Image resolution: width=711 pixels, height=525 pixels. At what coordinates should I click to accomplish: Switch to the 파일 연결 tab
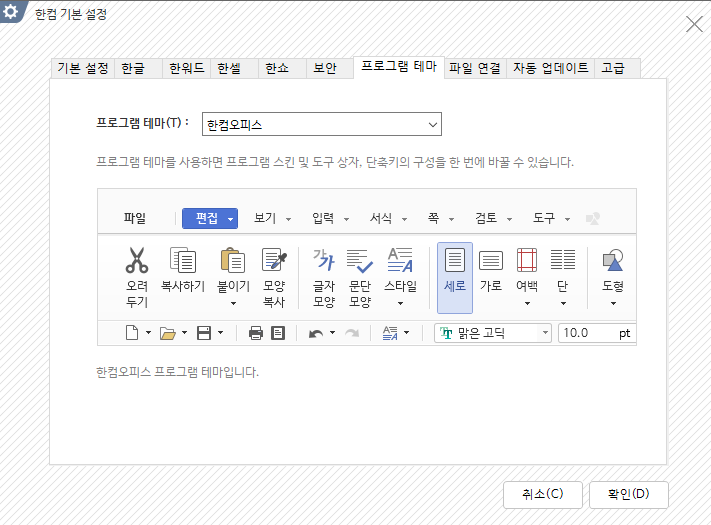pos(475,68)
